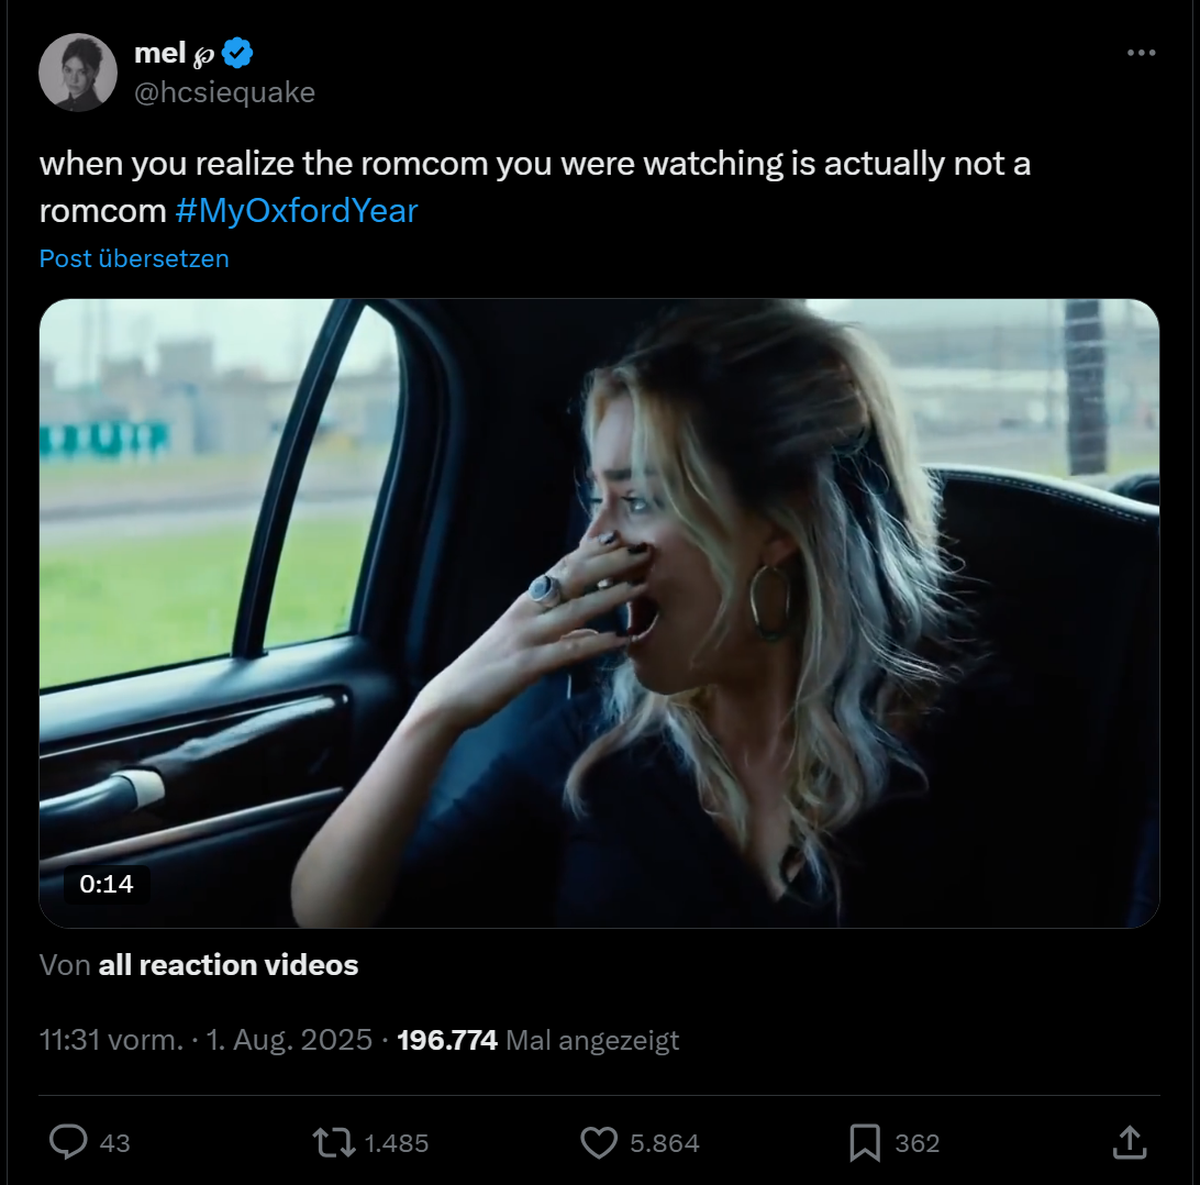Click the blue verified badge
1200x1185 pixels.
pyautogui.click(x=237, y=52)
